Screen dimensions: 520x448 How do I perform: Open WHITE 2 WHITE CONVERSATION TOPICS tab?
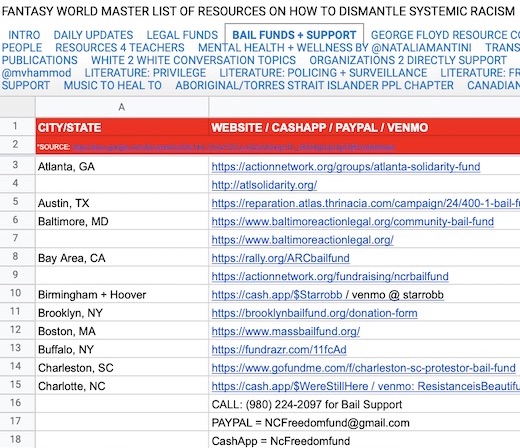coord(193,60)
